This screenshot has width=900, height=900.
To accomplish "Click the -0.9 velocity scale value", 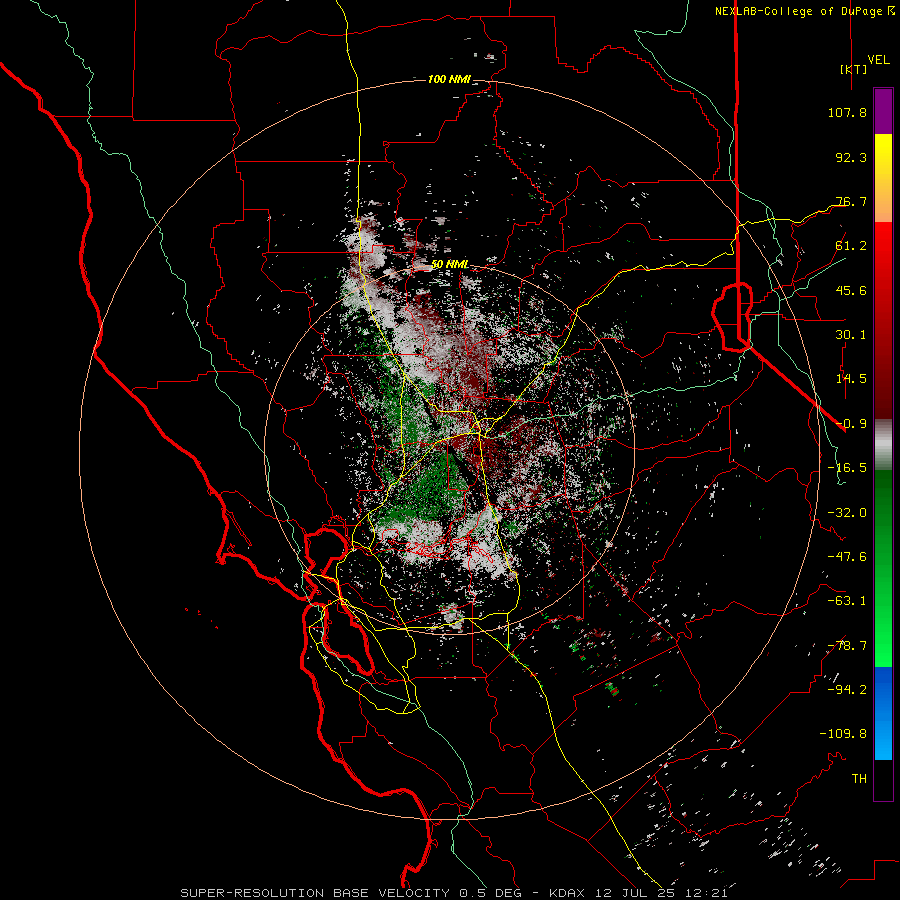I will tap(851, 424).
